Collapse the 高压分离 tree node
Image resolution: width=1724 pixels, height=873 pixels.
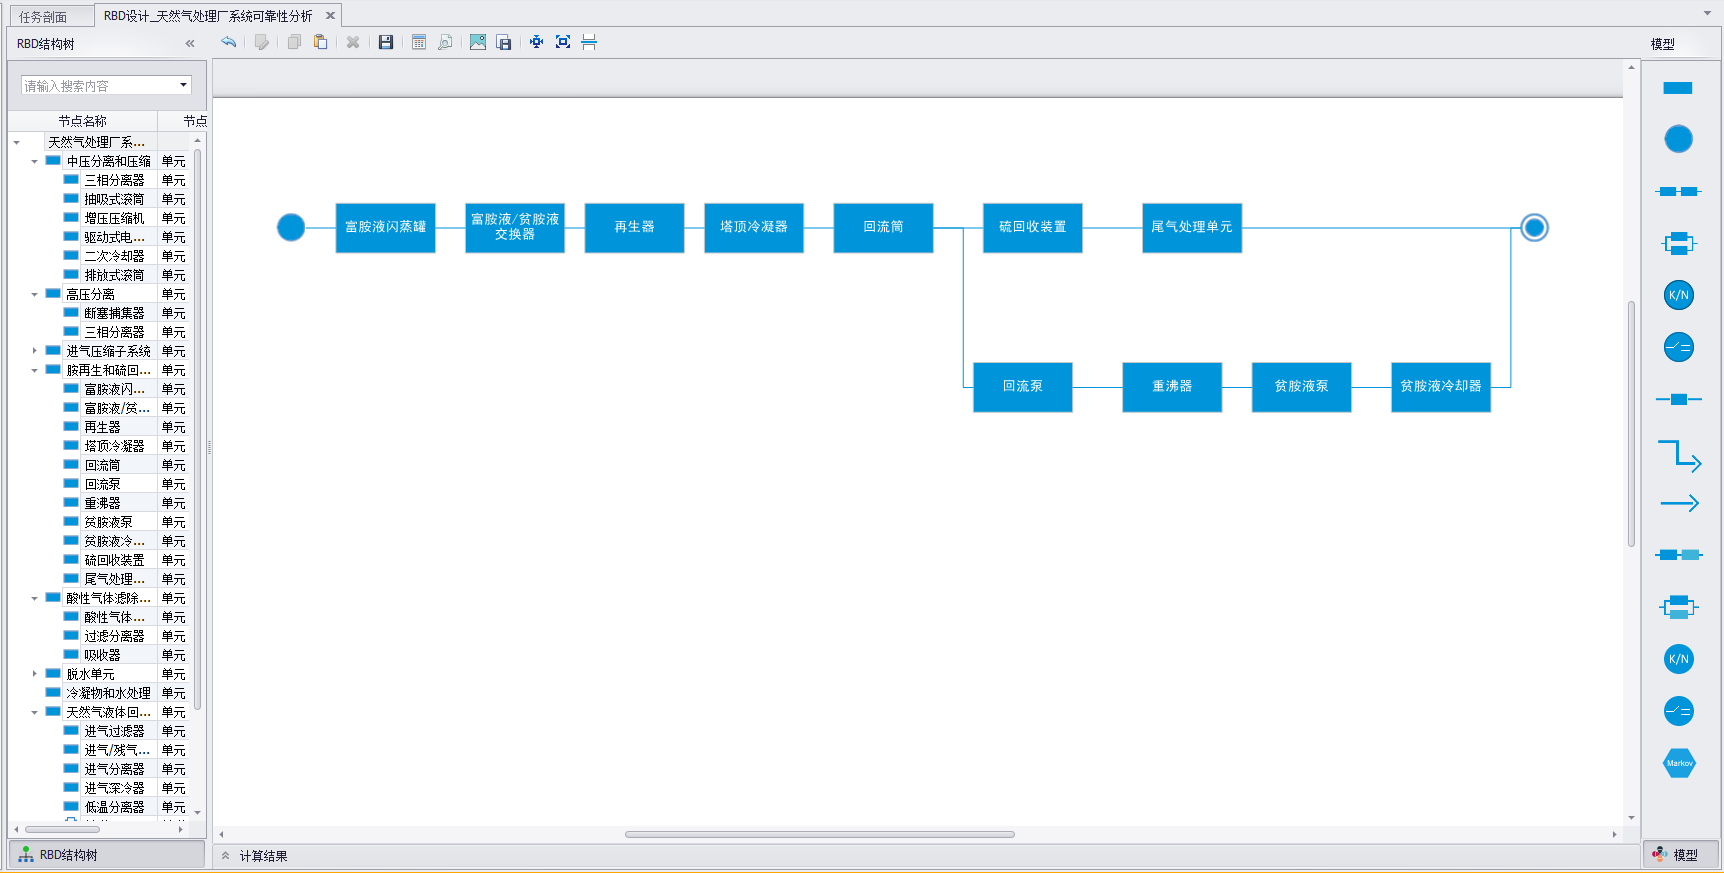[35, 294]
